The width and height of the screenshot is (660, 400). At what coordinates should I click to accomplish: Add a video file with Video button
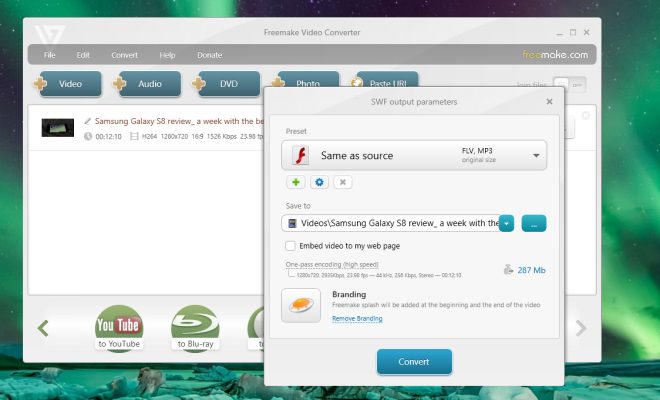(68, 84)
